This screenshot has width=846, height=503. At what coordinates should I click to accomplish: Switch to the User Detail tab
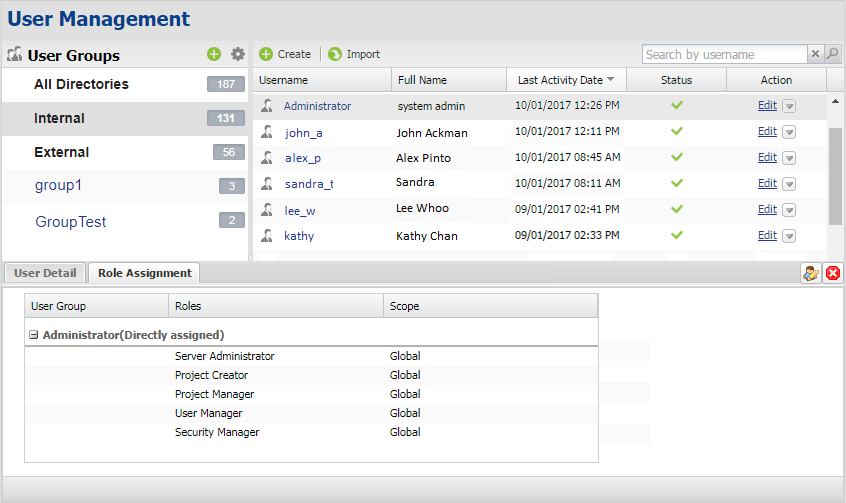45,273
